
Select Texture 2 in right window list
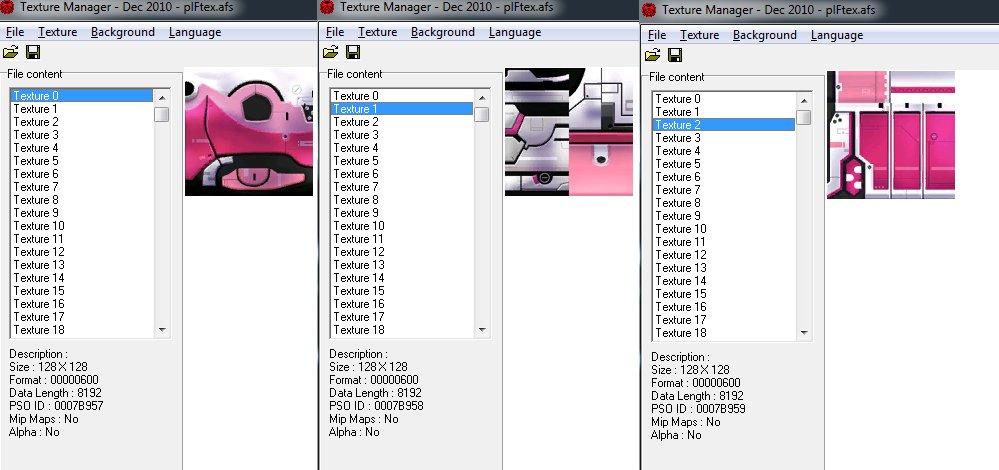click(724, 125)
